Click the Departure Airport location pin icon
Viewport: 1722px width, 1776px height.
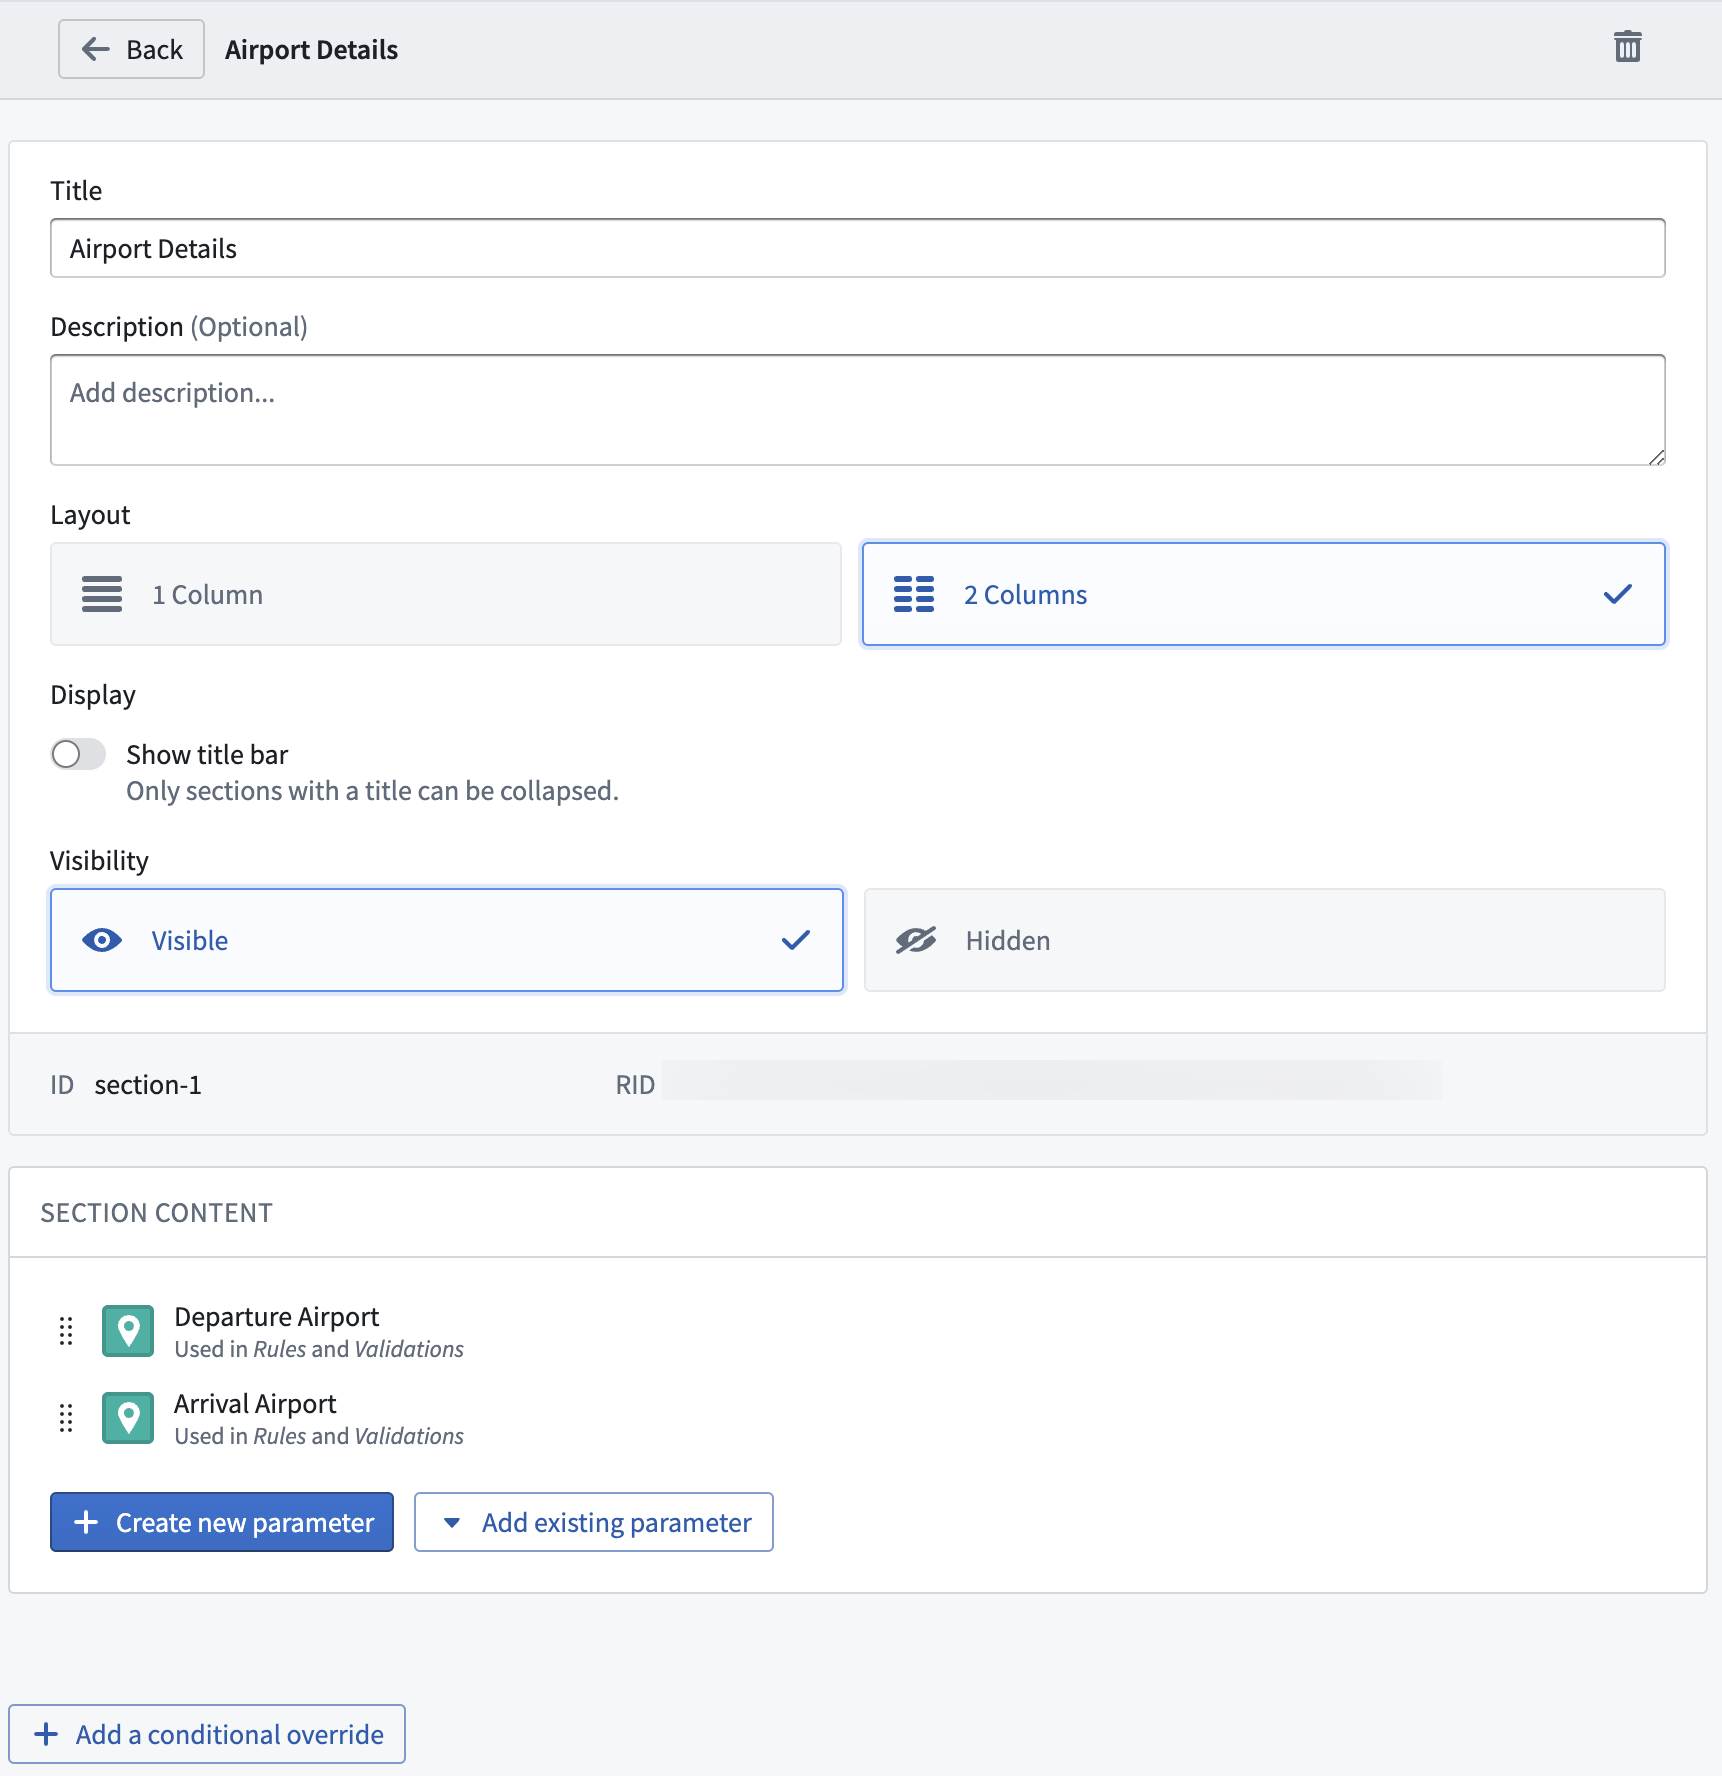click(128, 1331)
